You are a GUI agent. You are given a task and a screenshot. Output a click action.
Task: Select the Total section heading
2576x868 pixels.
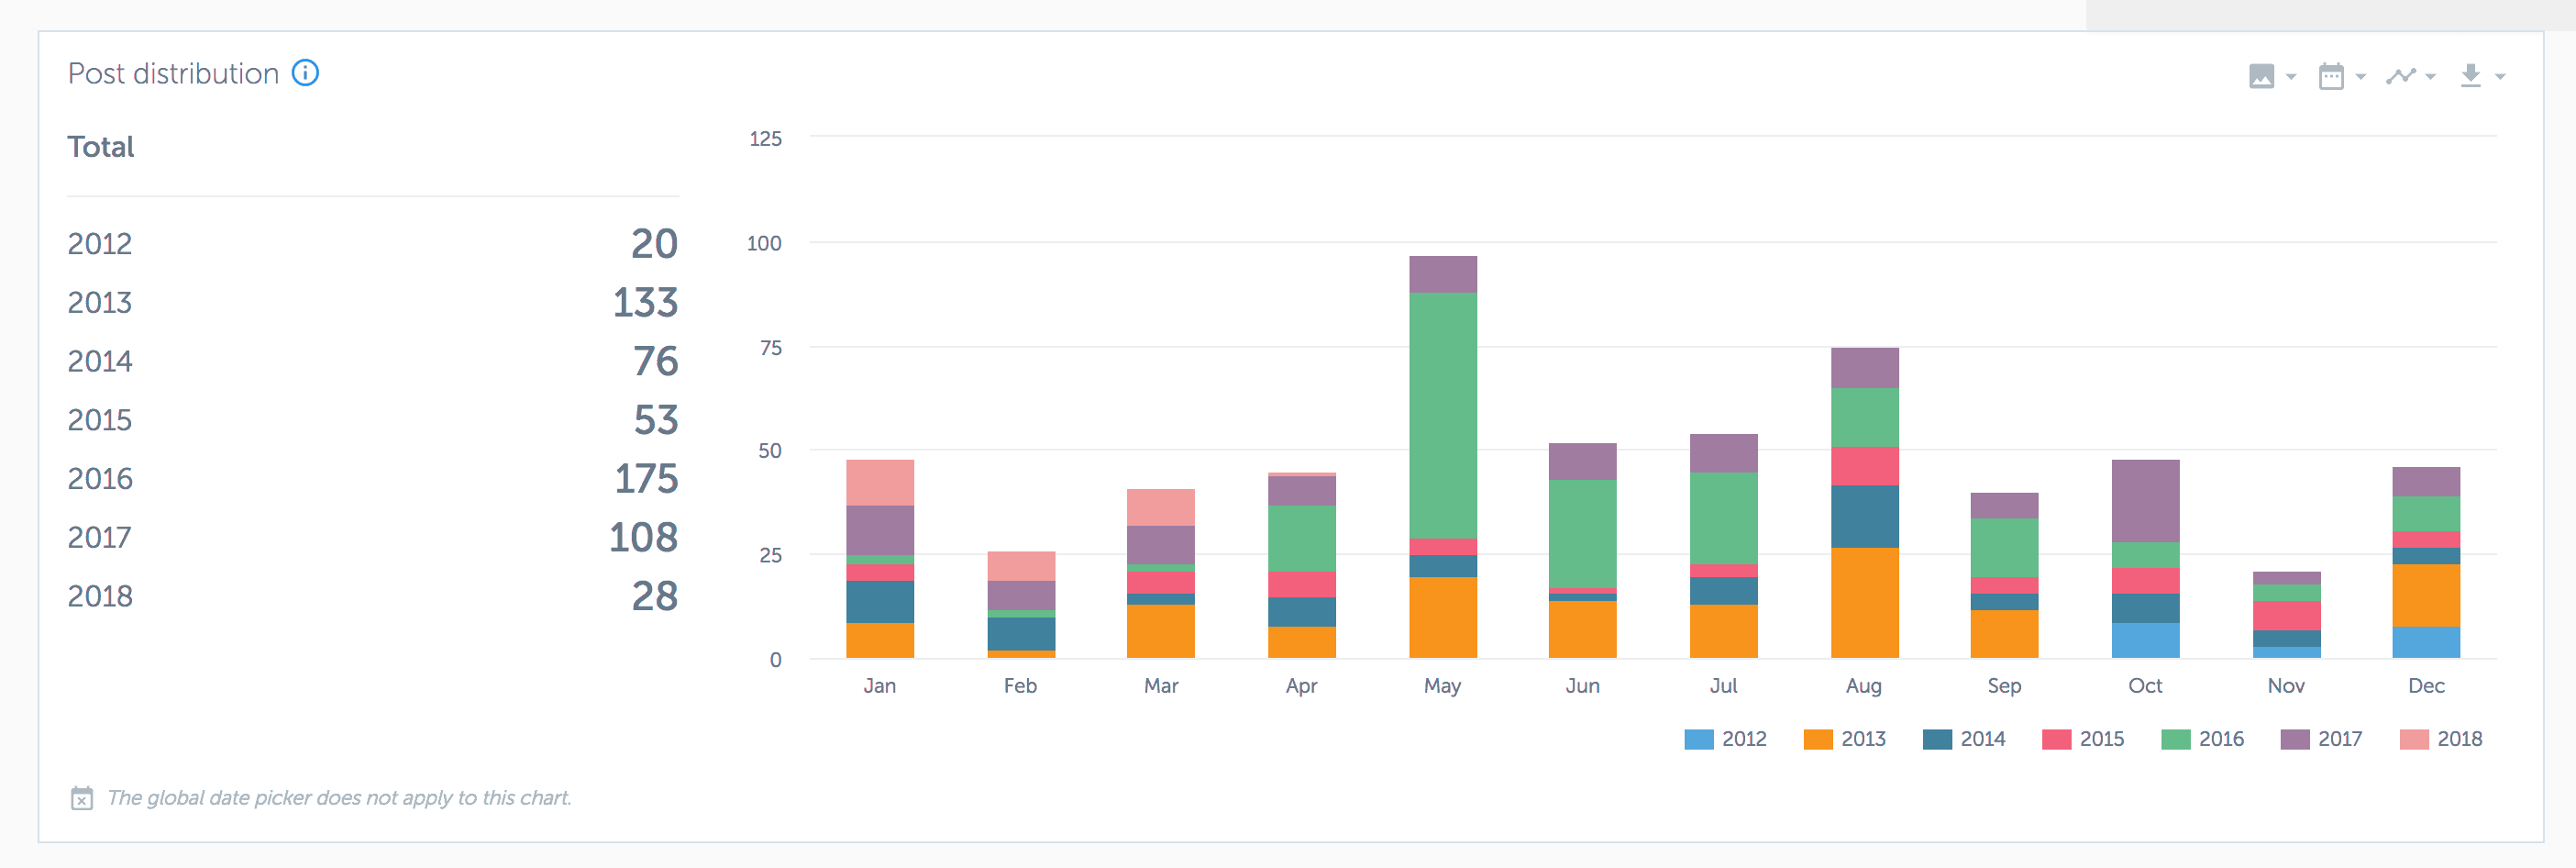[x=100, y=147]
